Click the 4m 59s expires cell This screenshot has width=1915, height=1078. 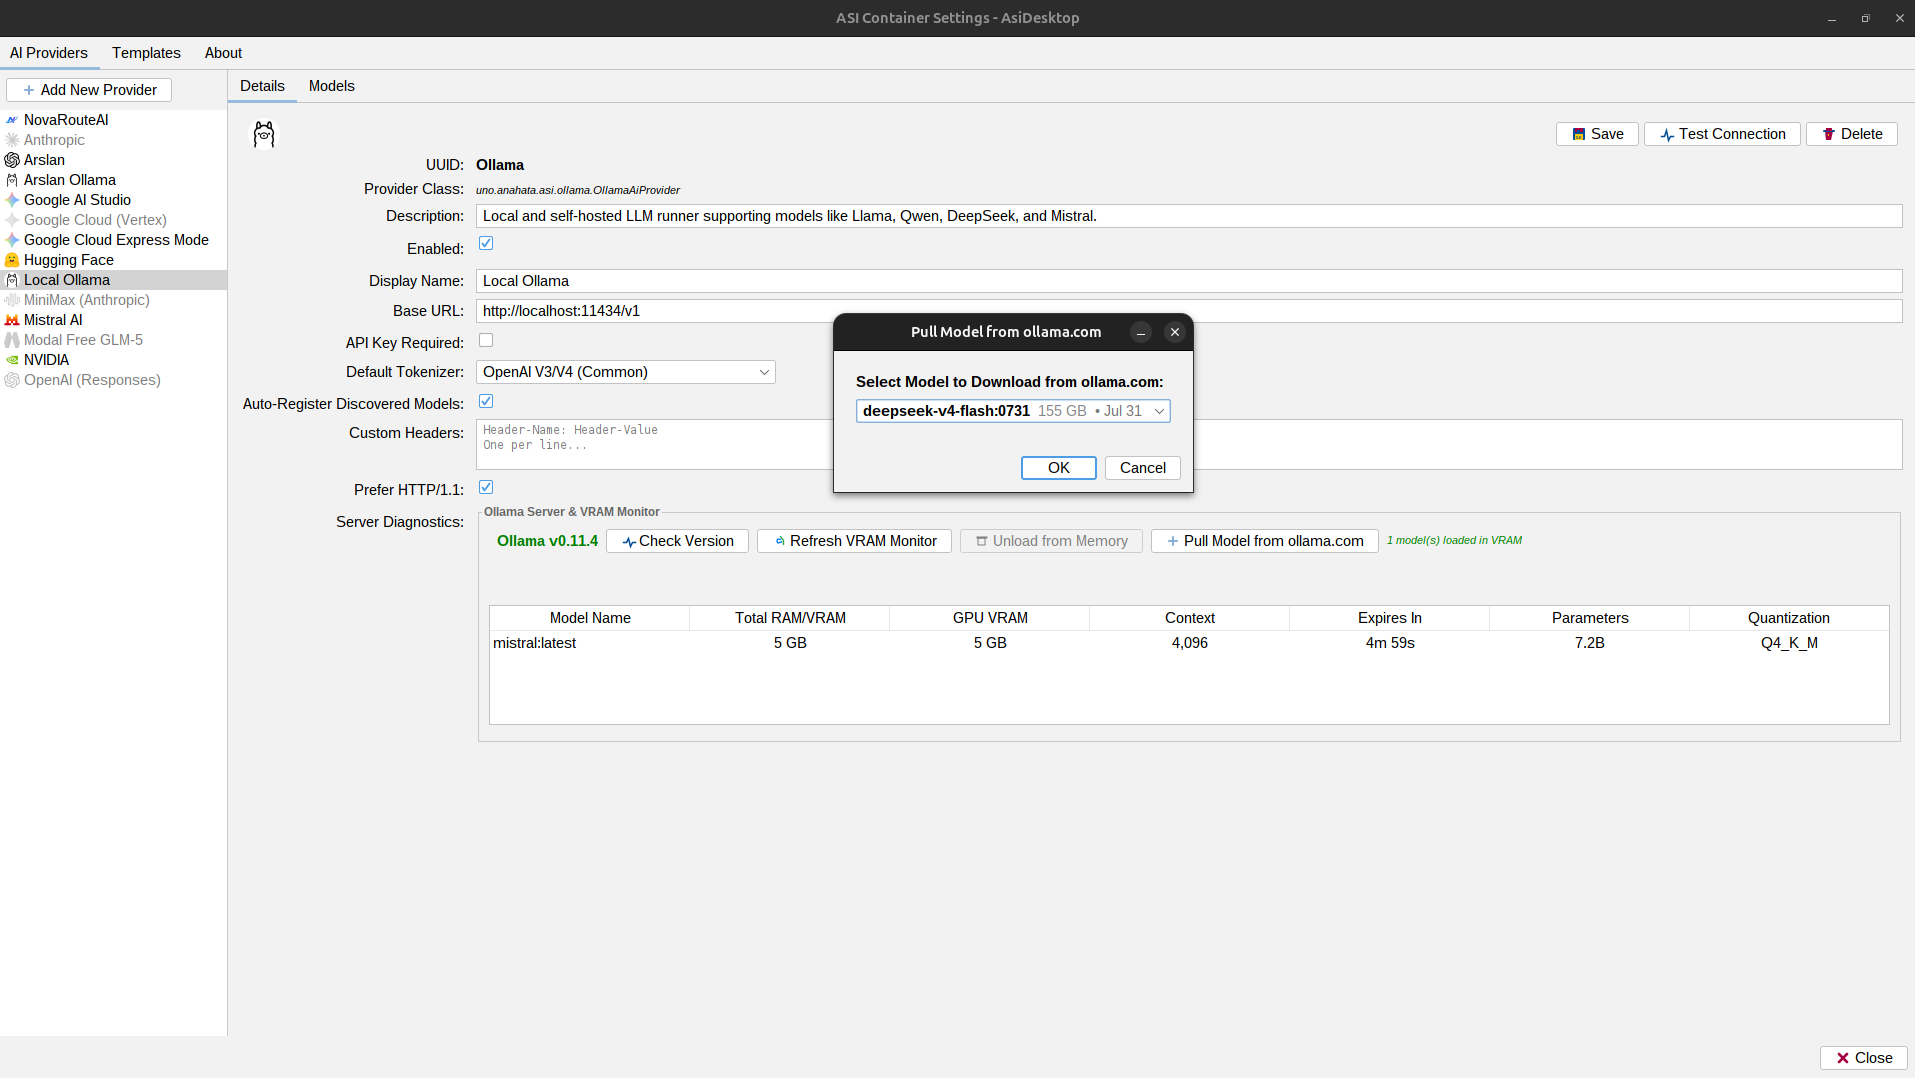(1390, 643)
